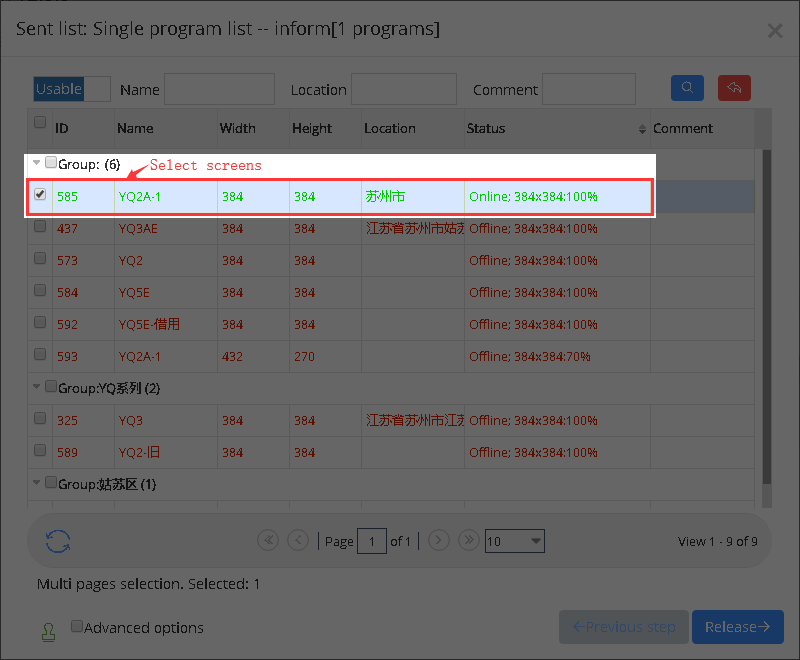Collapse the Group:姑苏区 expander triangle
The width and height of the screenshot is (800, 660).
click(x=36, y=483)
